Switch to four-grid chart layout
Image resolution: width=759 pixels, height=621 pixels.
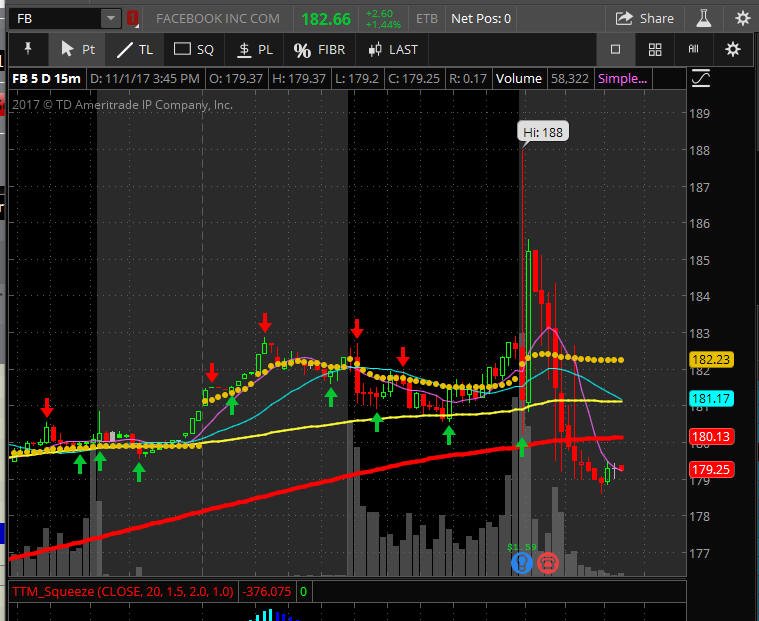coord(655,49)
